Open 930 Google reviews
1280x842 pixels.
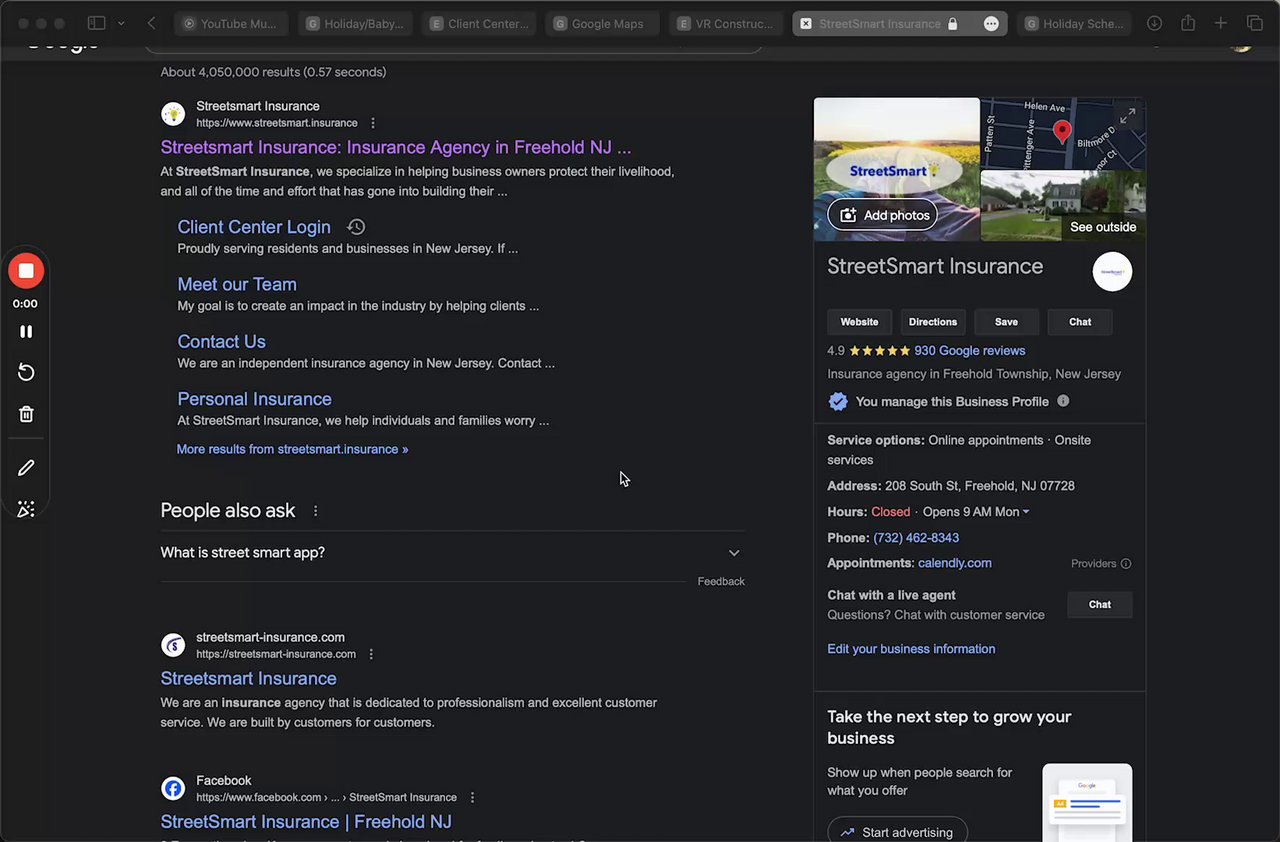pyautogui.click(x=969, y=351)
